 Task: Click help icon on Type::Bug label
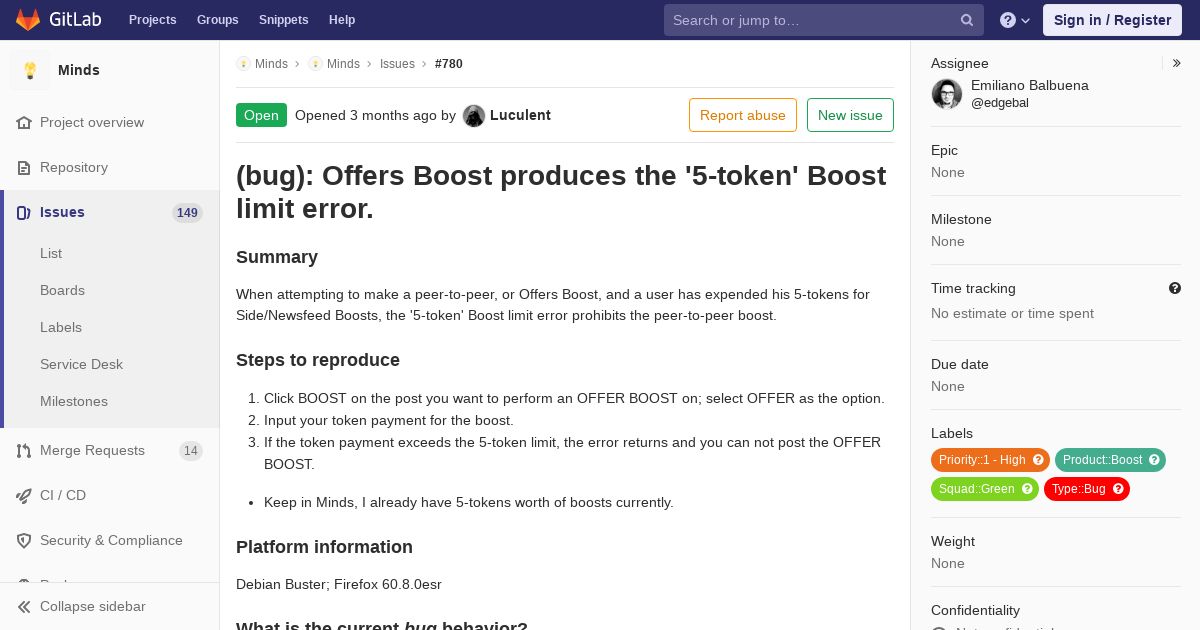point(1118,489)
